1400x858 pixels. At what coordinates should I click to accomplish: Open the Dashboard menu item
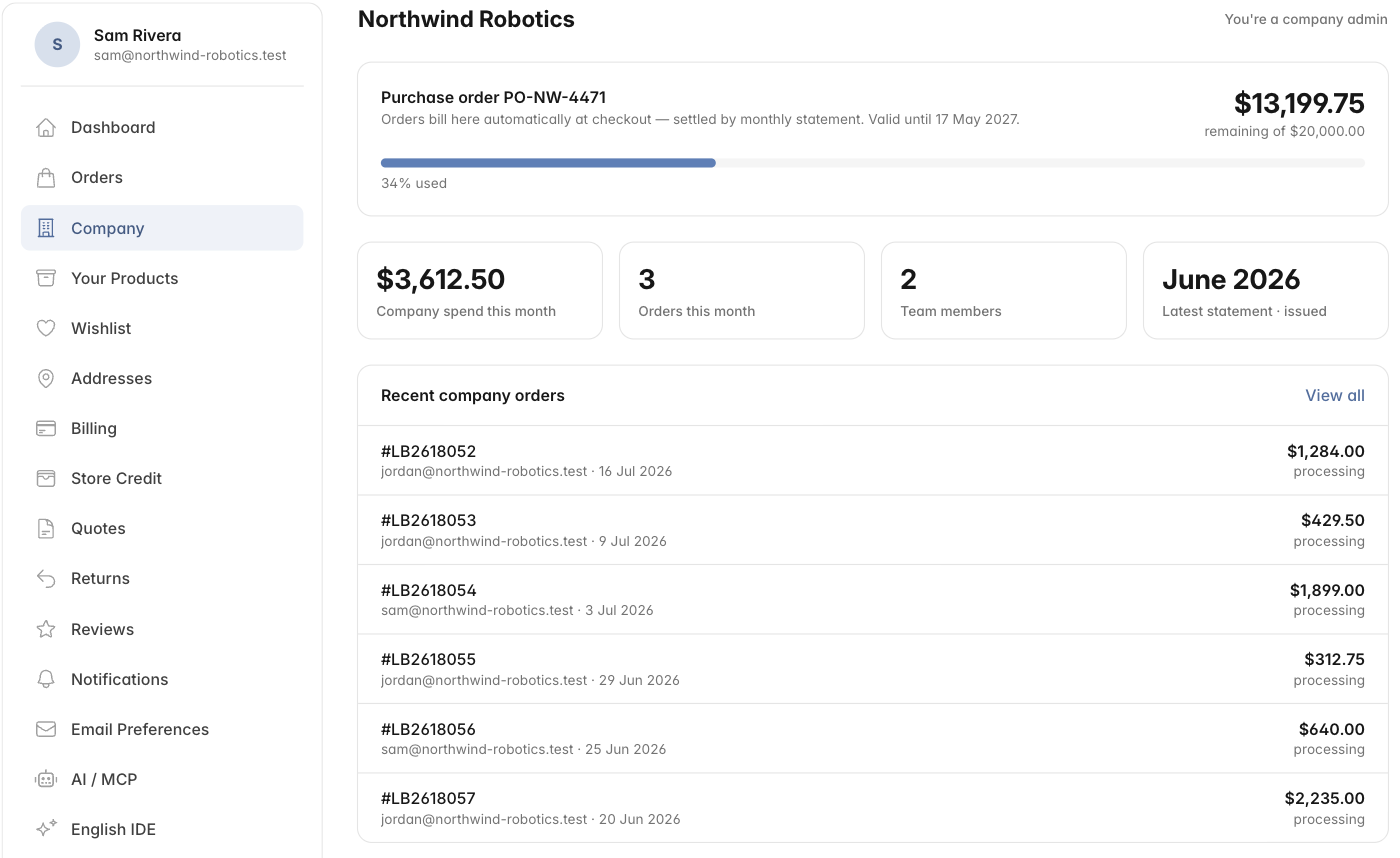(x=162, y=127)
